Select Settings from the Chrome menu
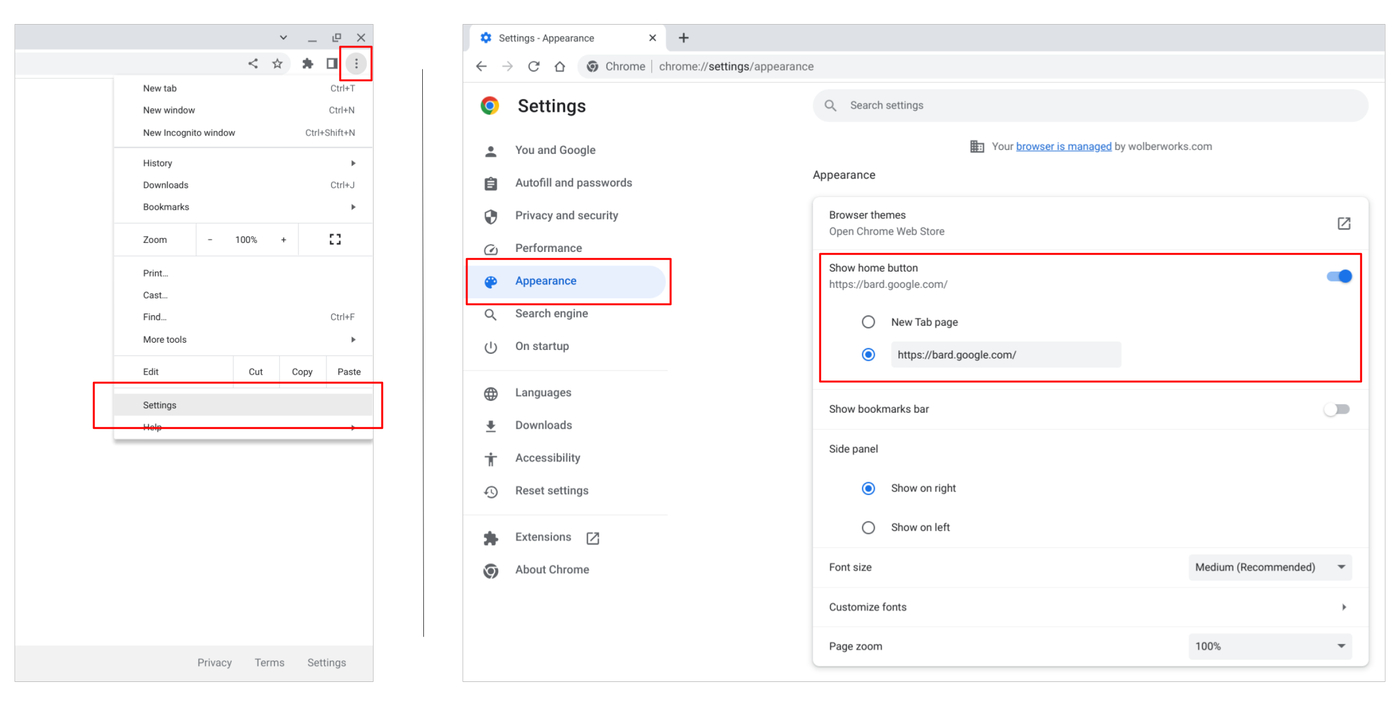This screenshot has height=706, width=1400. [159, 404]
